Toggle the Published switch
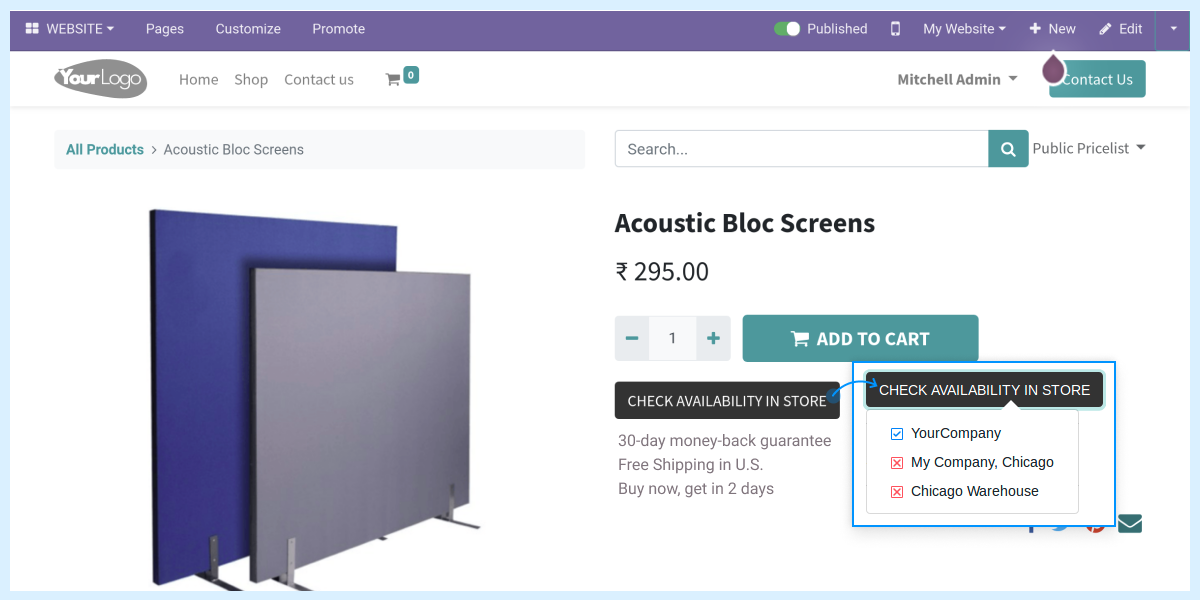 (786, 29)
